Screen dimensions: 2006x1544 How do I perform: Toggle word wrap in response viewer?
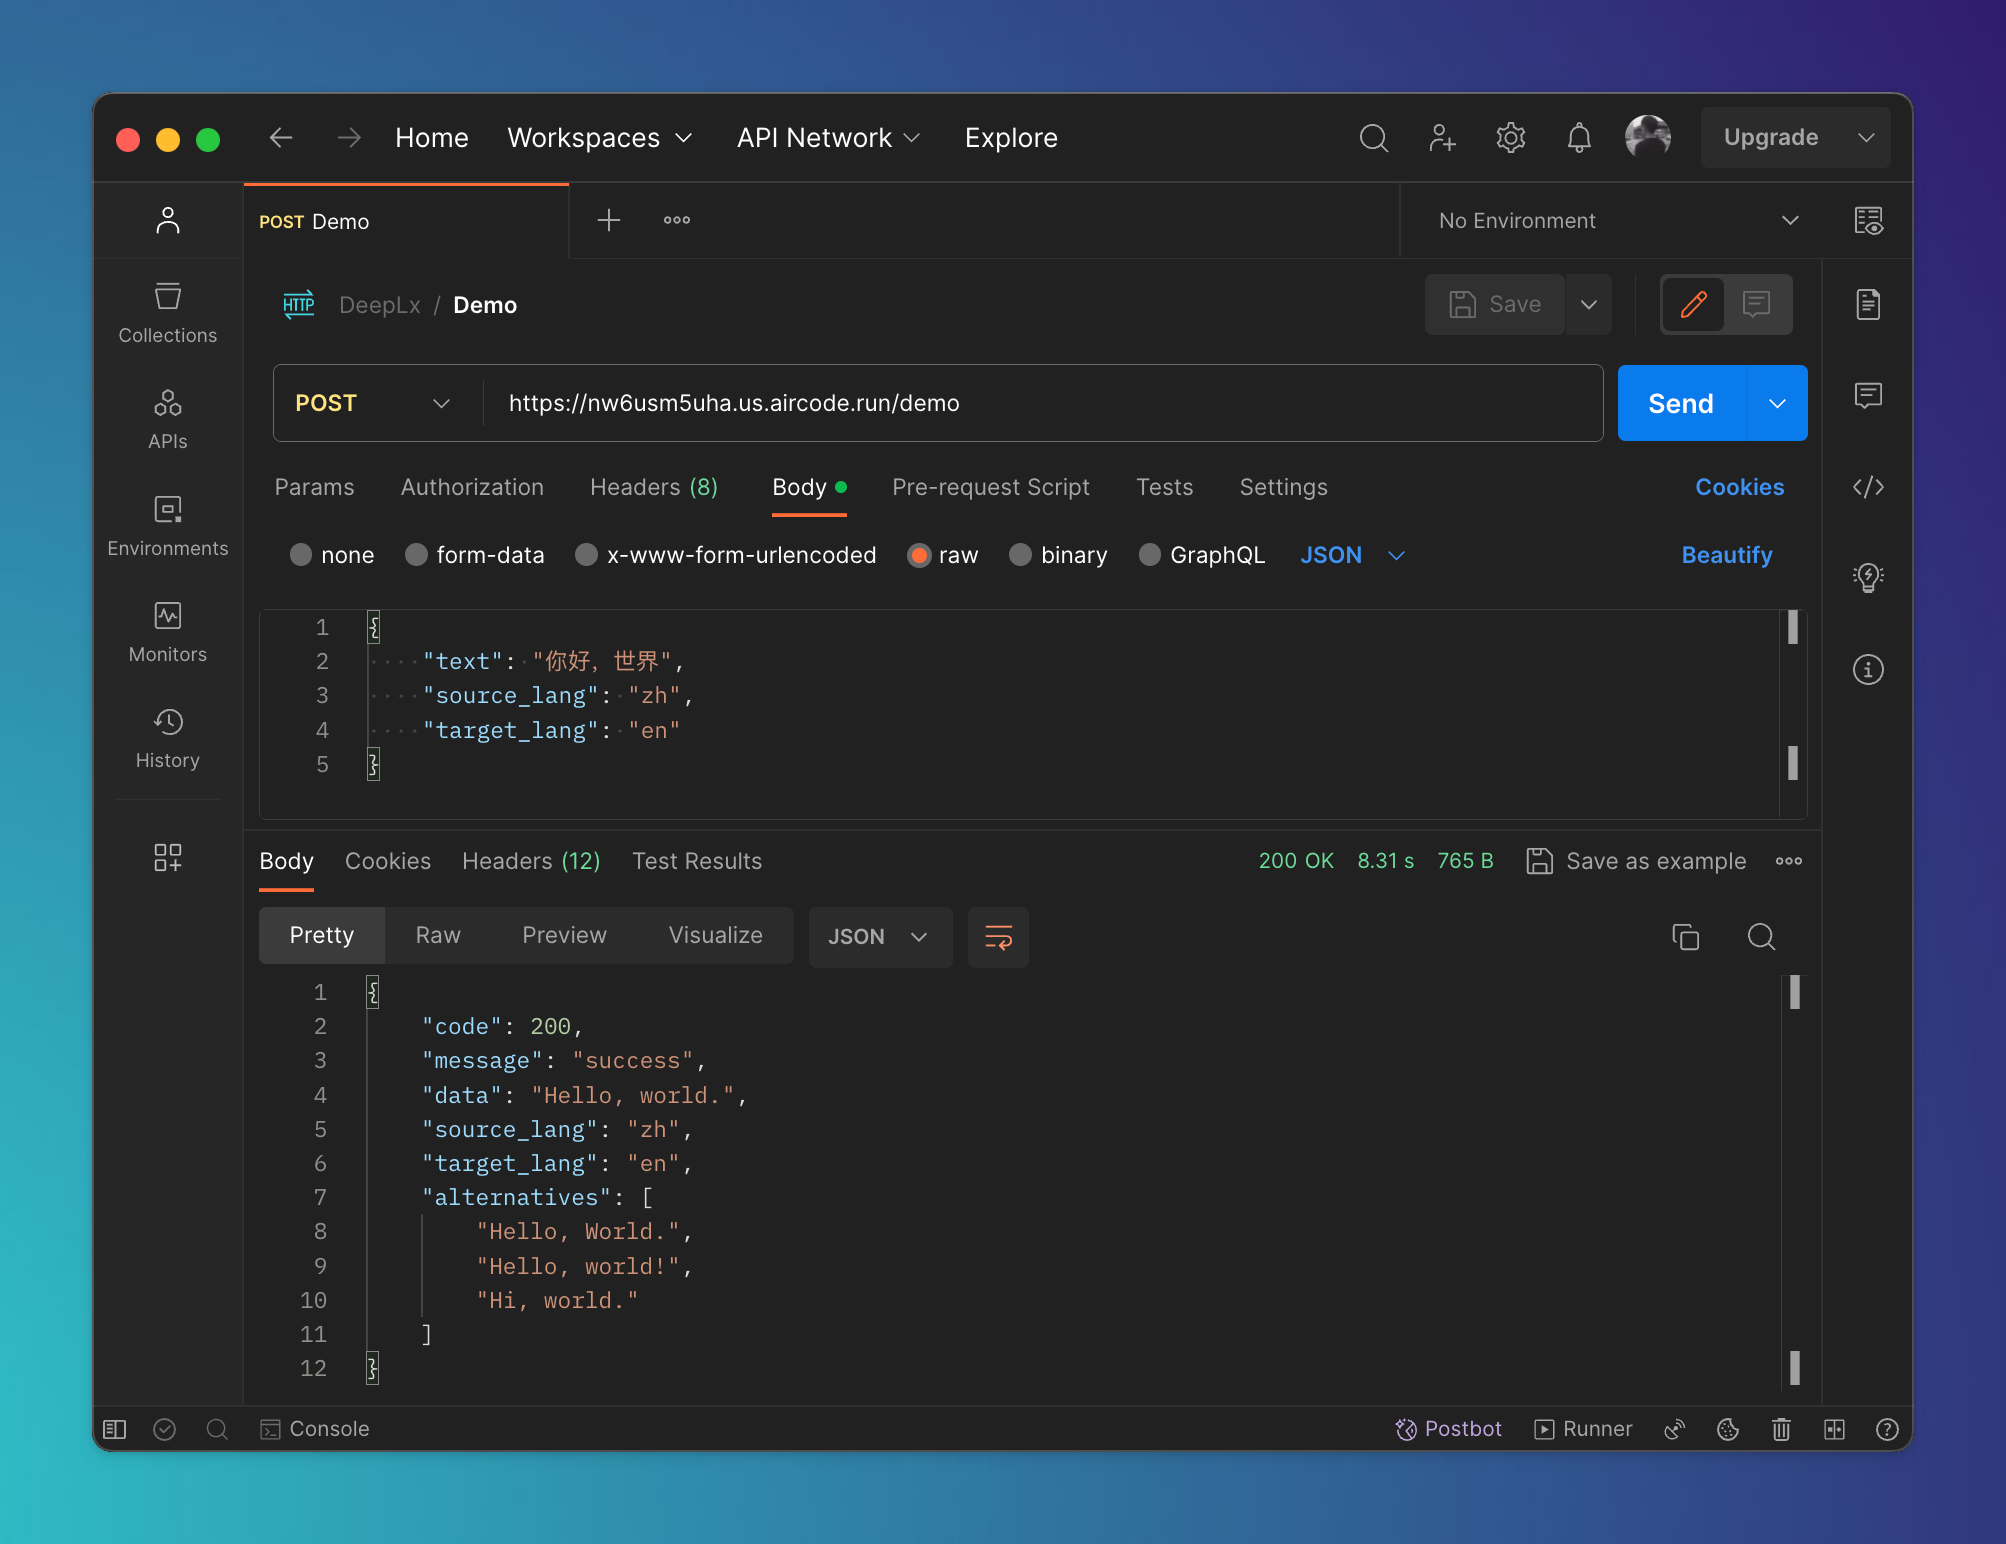[x=998, y=937]
